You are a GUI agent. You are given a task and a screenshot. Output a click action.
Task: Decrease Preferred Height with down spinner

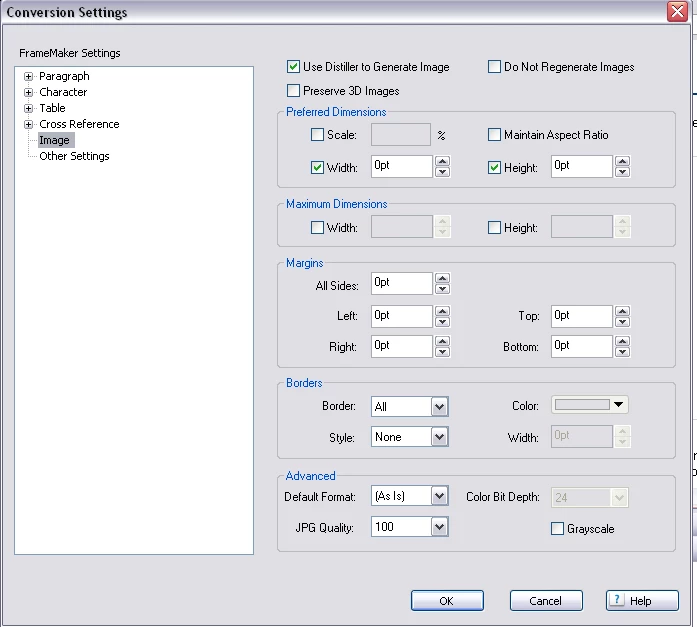(622, 172)
